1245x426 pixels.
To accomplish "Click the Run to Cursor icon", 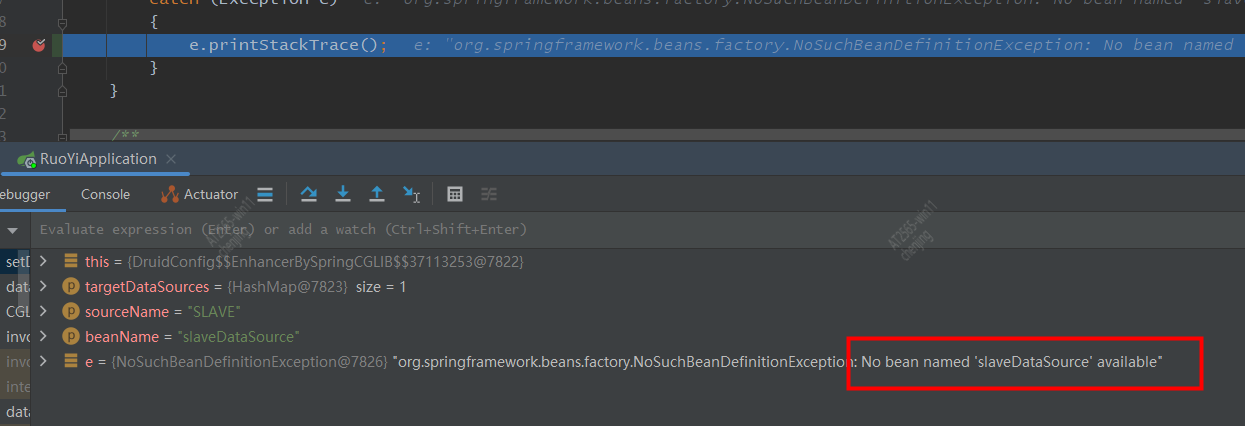I will pos(411,194).
